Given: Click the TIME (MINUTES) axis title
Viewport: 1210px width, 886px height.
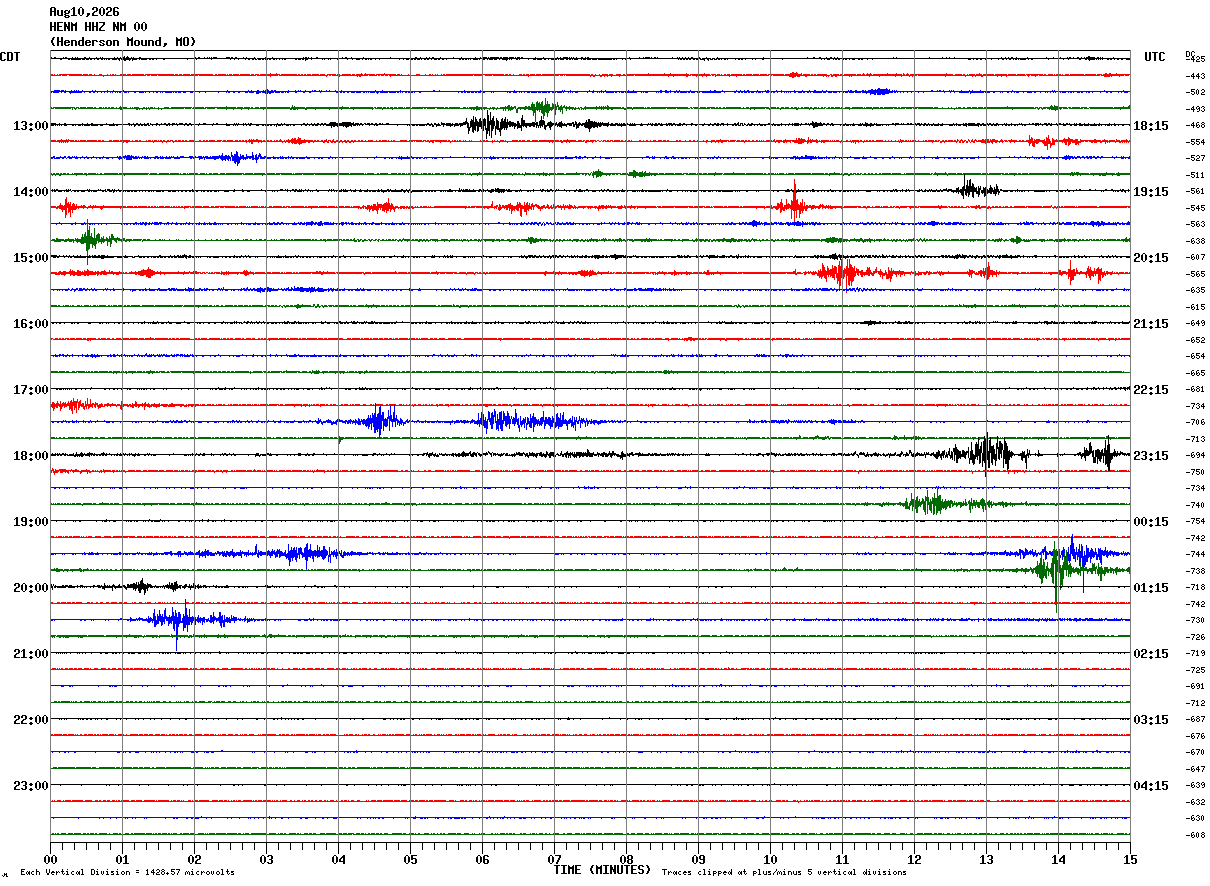Looking at the screenshot, I should point(602,870).
